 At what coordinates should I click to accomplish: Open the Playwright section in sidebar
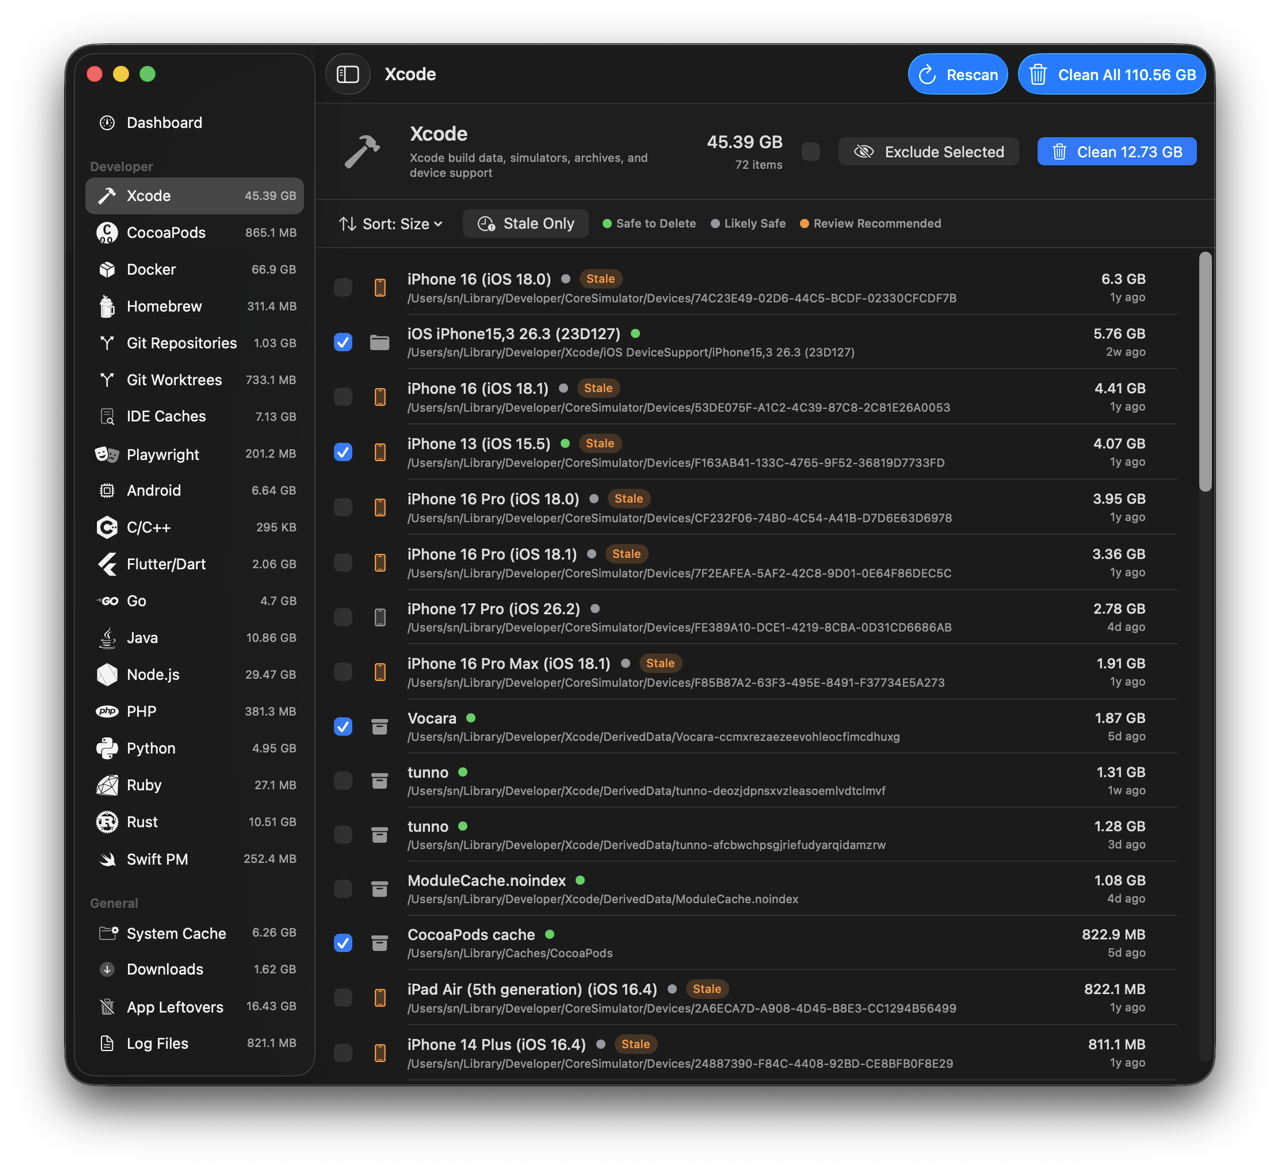click(162, 454)
